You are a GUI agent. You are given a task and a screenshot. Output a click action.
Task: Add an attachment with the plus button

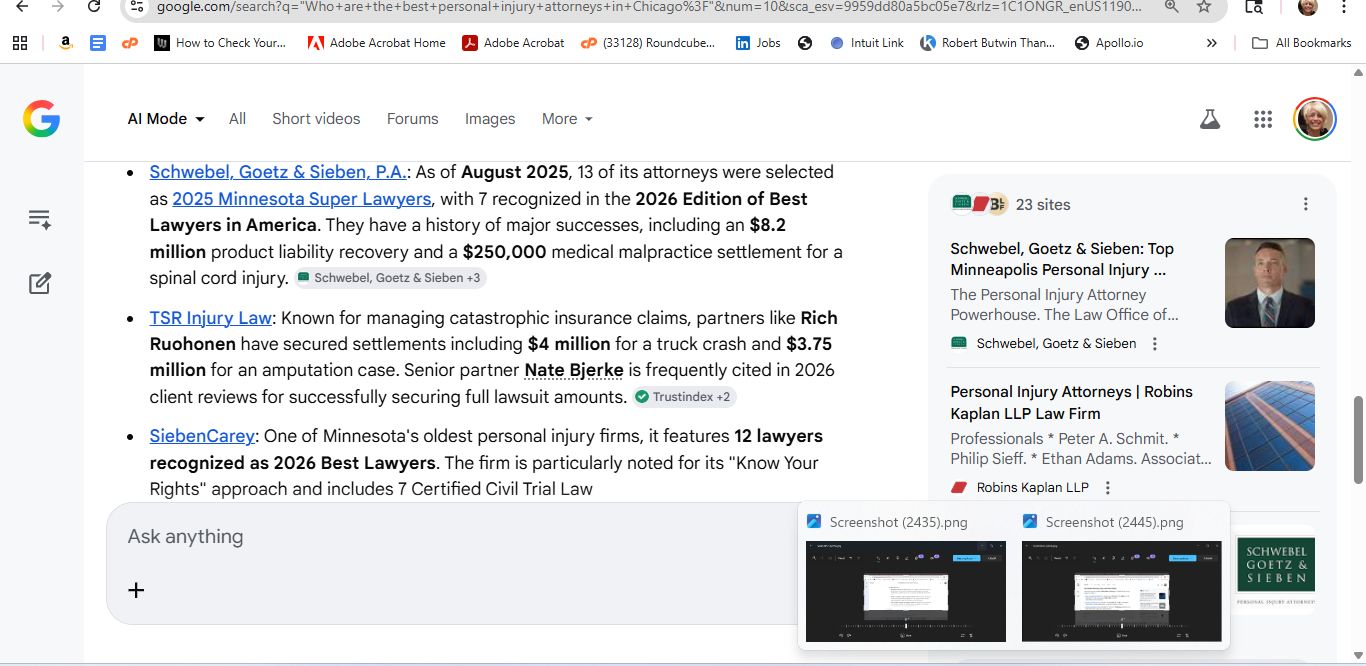click(x=137, y=590)
